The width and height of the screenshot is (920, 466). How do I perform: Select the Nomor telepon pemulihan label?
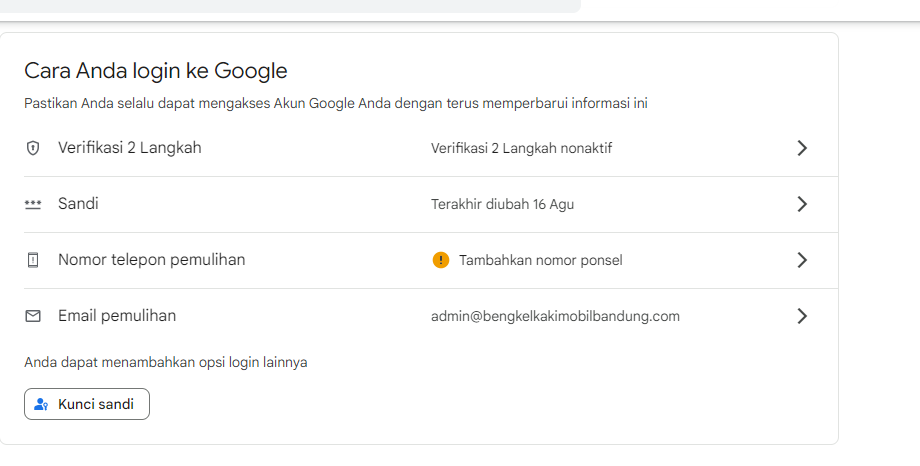151,260
